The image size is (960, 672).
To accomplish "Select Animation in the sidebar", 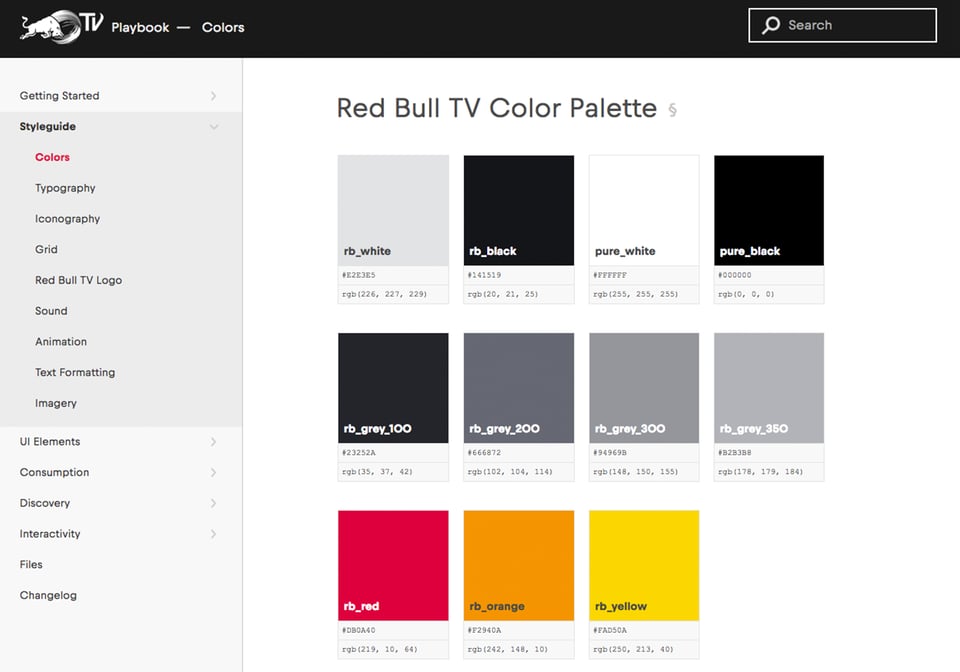I will pos(61,342).
